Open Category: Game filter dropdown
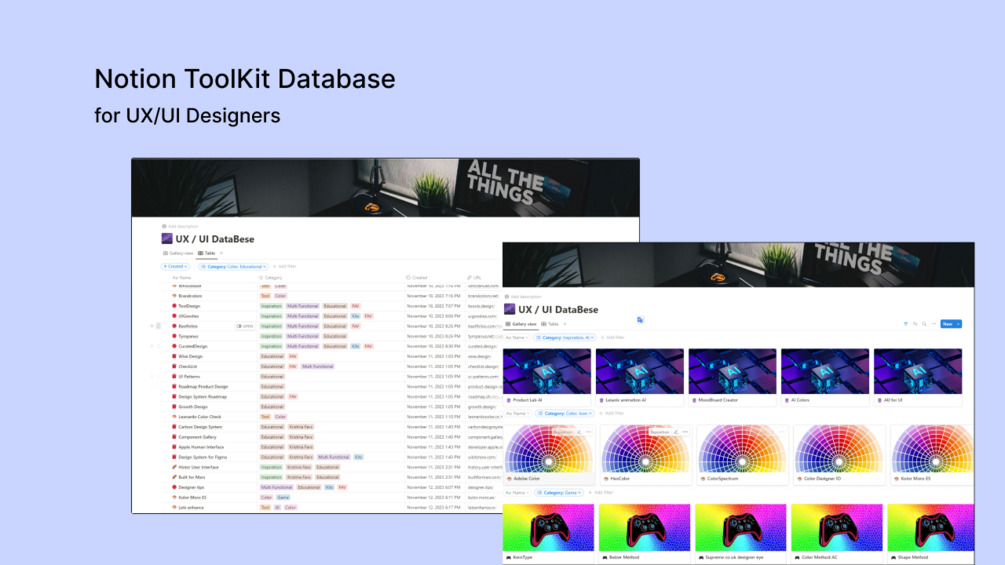1005x565 pixels. 560,493
